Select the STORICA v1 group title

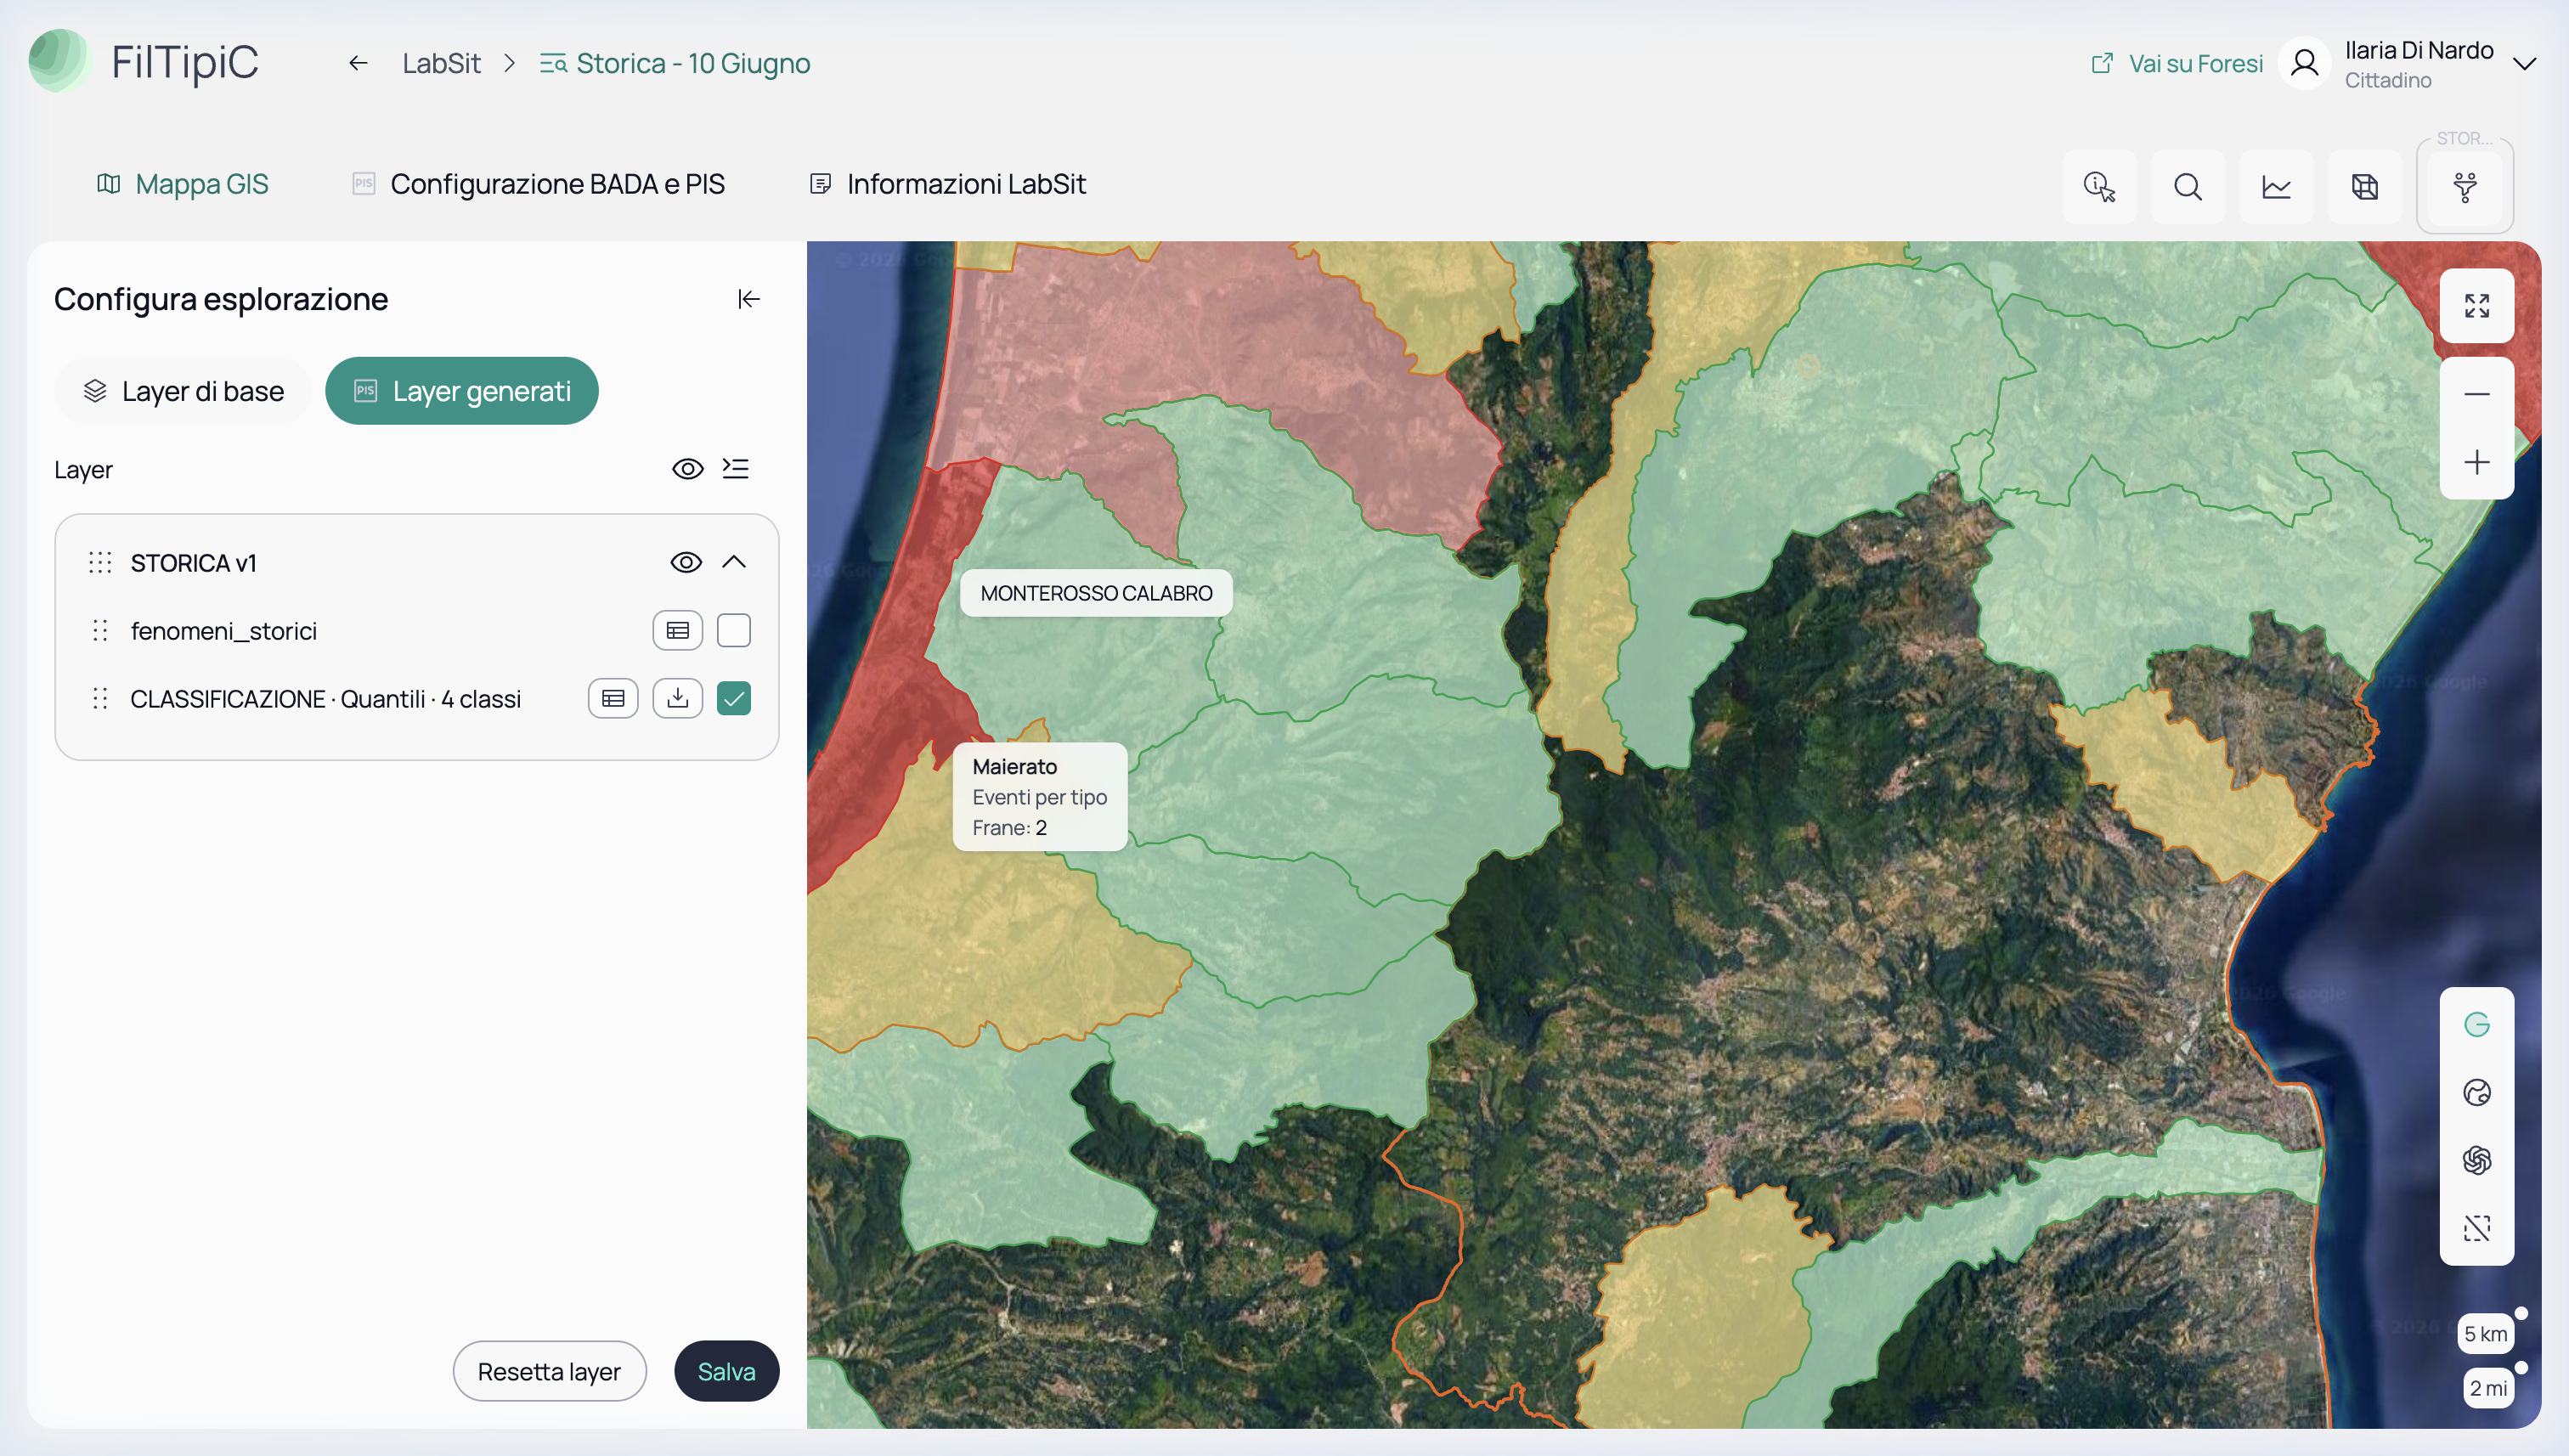click(194, 563)
